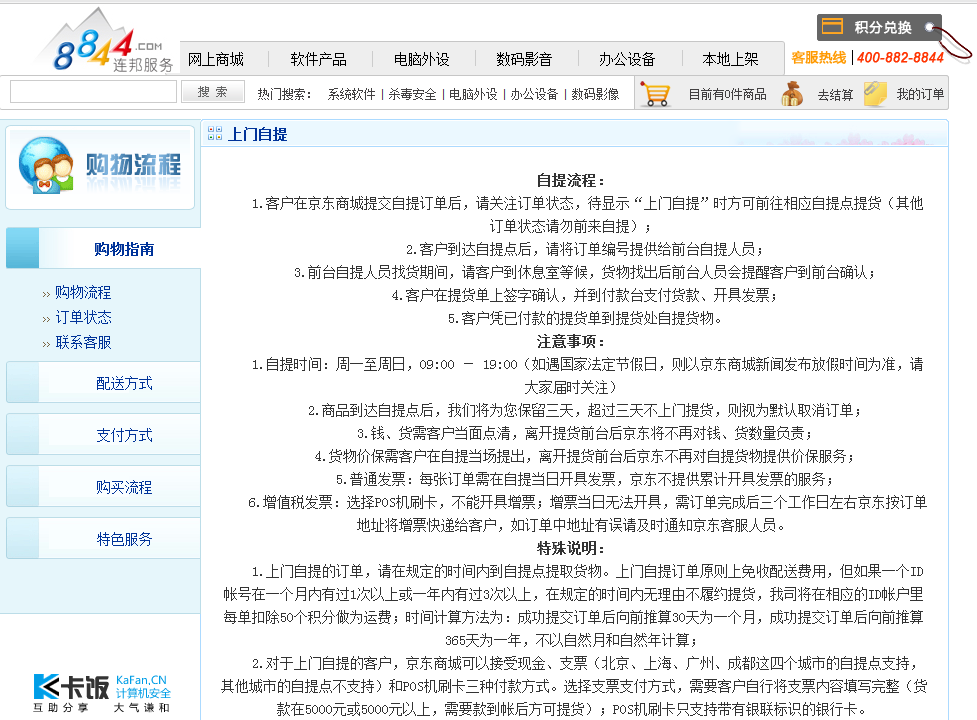The image size is (977, 720).
Task: Click the money bag checkout icon
Action: 792,94
